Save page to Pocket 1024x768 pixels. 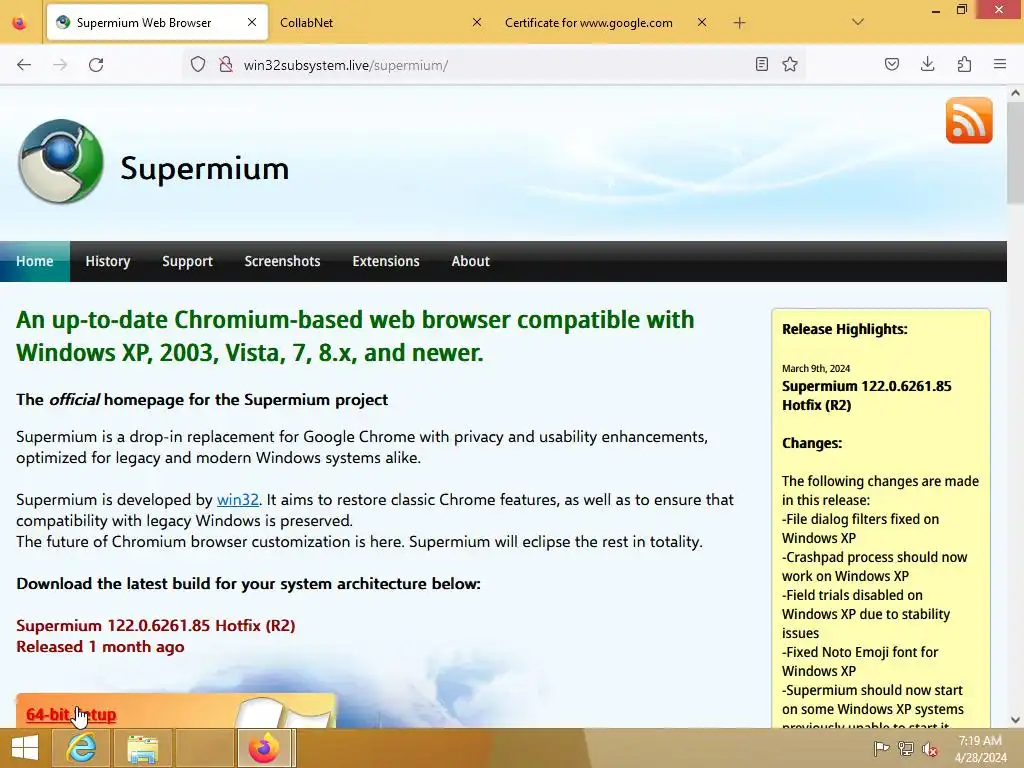[892, 64]
